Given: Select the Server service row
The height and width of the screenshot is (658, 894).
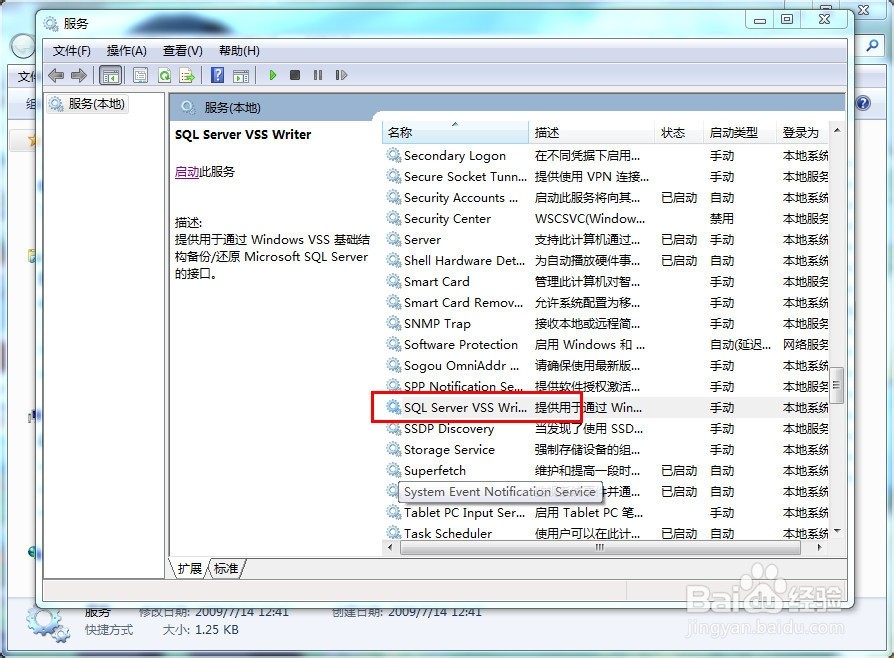Looking at the screenshot, I should pos(606,239).
